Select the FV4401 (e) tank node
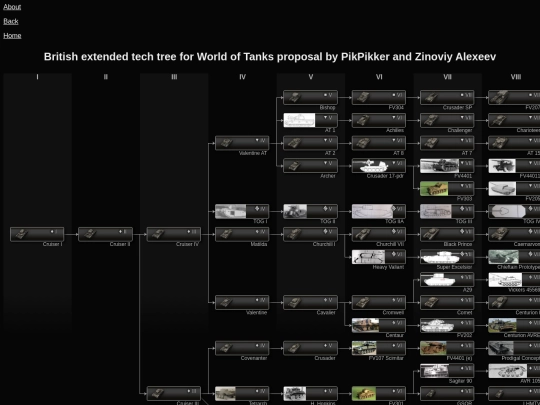540x405 pixels. point(447,348)
